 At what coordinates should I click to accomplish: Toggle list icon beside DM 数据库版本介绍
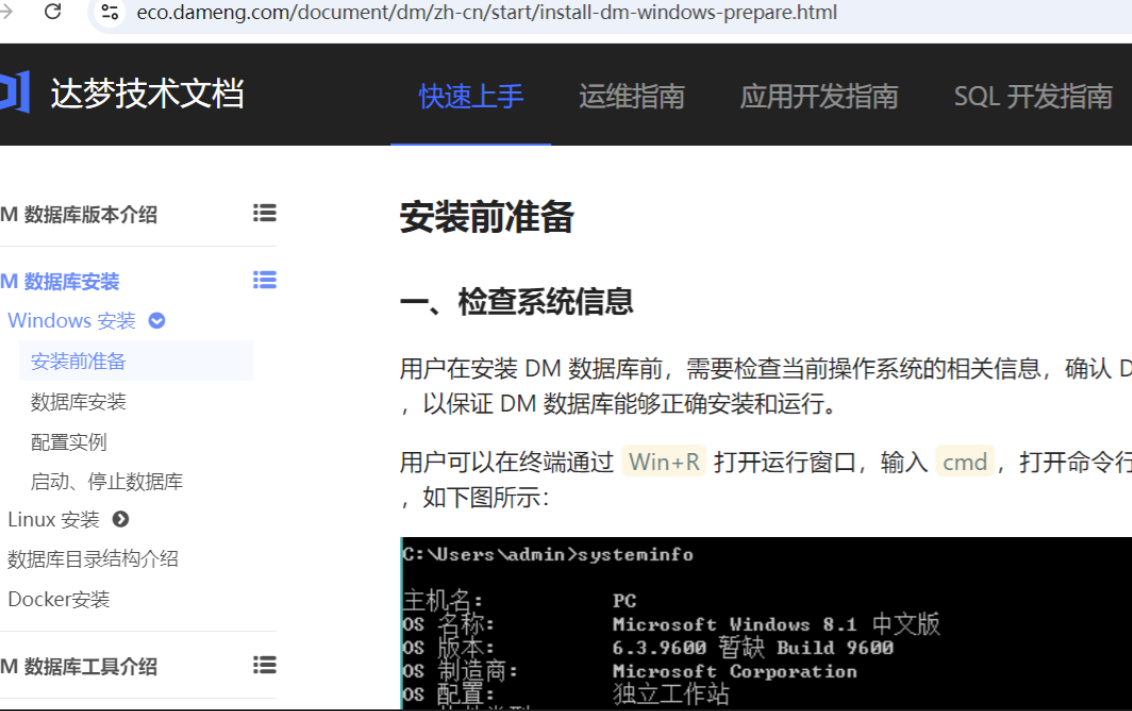coord(264,213)
